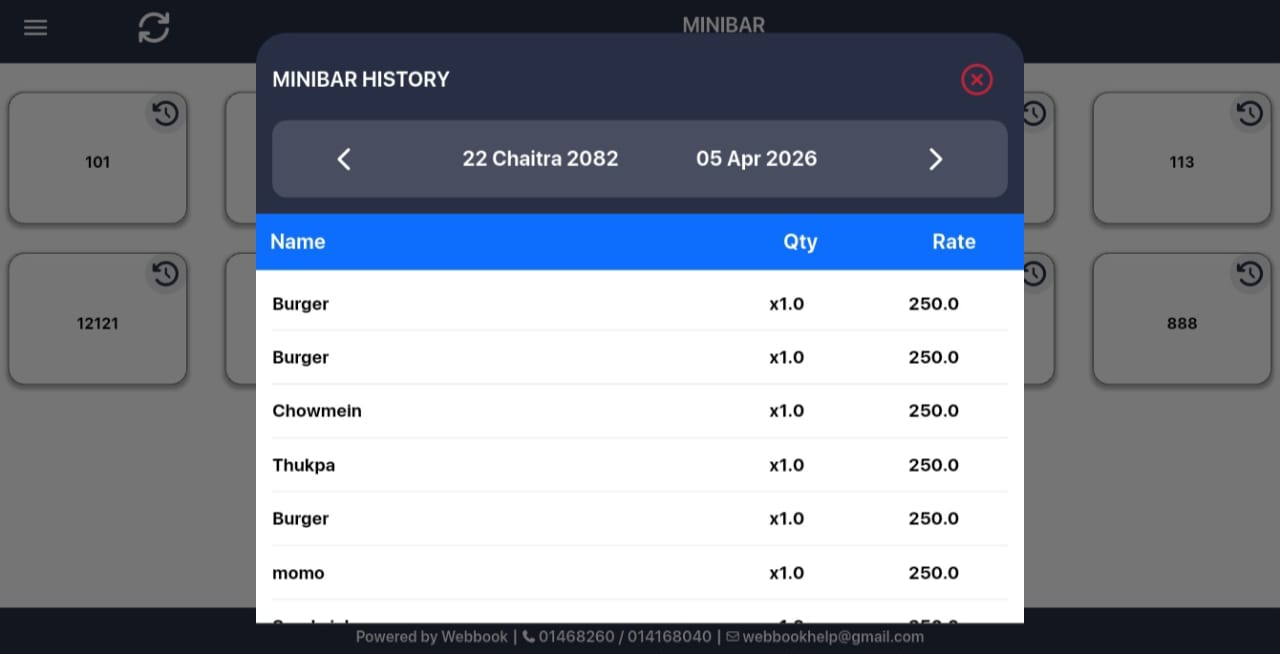
Task: Close the Minibar History dialog
Action: coord(977,79)
